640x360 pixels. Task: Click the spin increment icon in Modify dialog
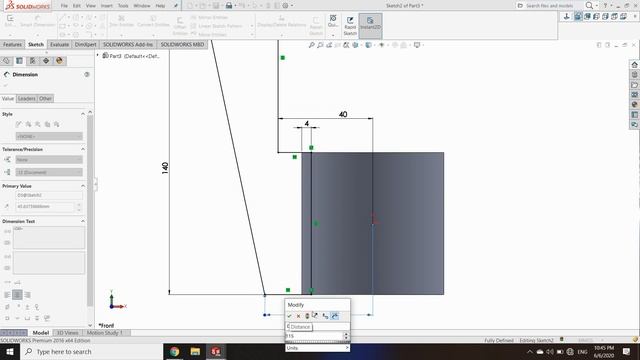(x=325, y=316)
